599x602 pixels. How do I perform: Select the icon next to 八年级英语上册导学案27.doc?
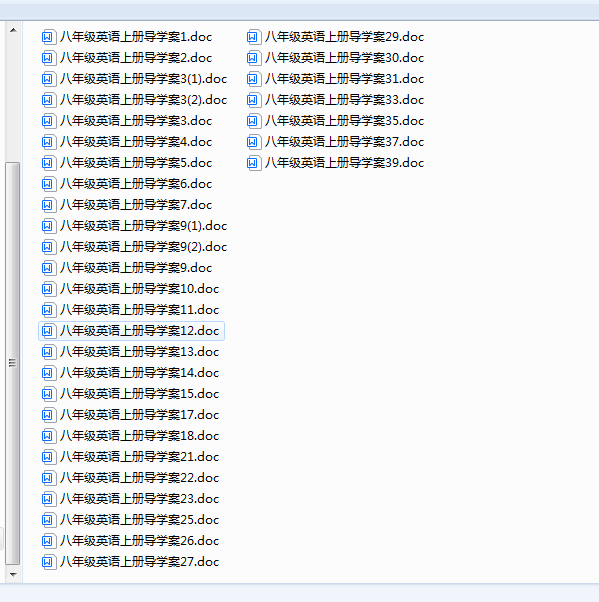tap(48, 562)
